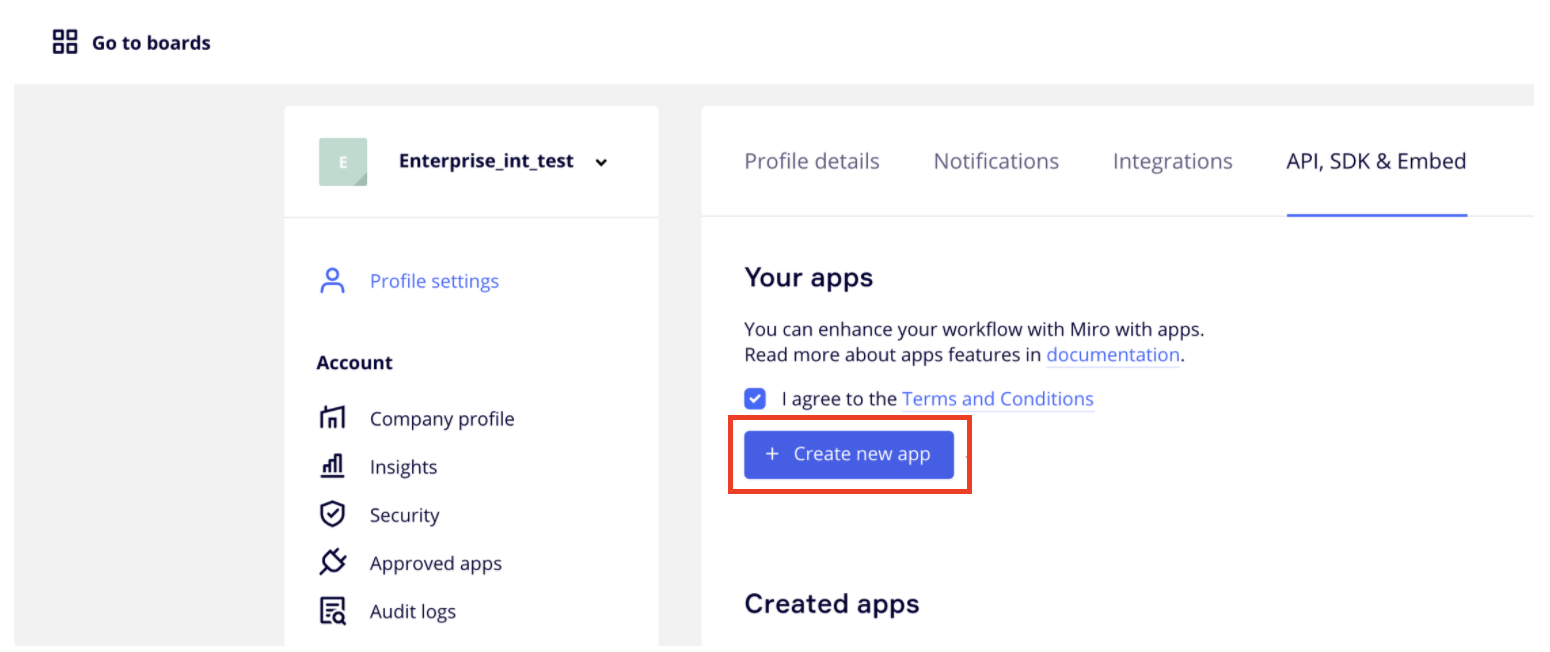Click the API, SDK & Embed tab

(x=1376, y=161)
